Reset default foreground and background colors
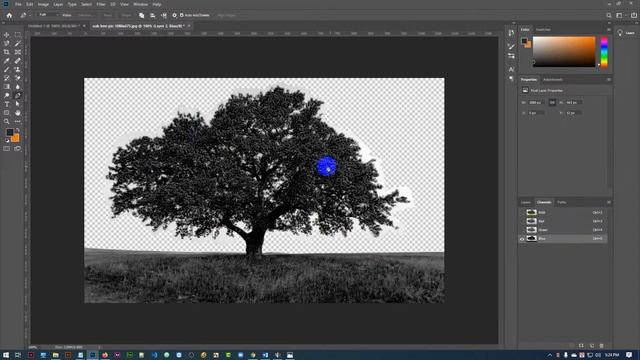Screen dimensions: 640x360 pyautogui.click(x=7, y=140)
